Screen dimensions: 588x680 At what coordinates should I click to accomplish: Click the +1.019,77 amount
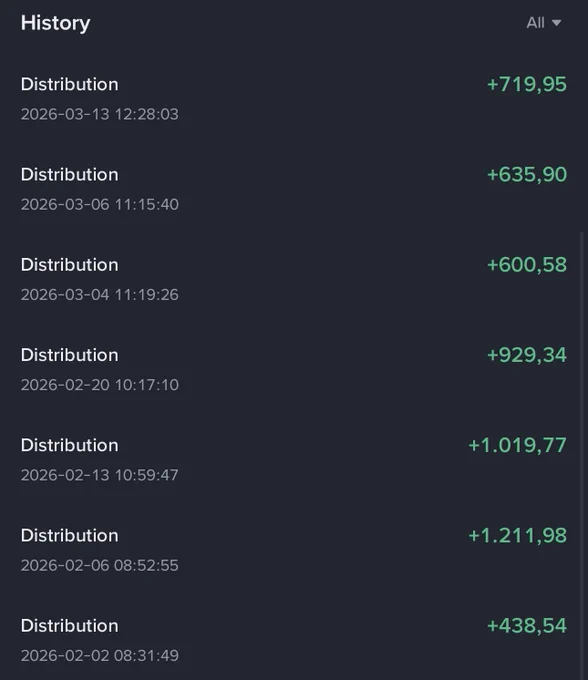517,445
